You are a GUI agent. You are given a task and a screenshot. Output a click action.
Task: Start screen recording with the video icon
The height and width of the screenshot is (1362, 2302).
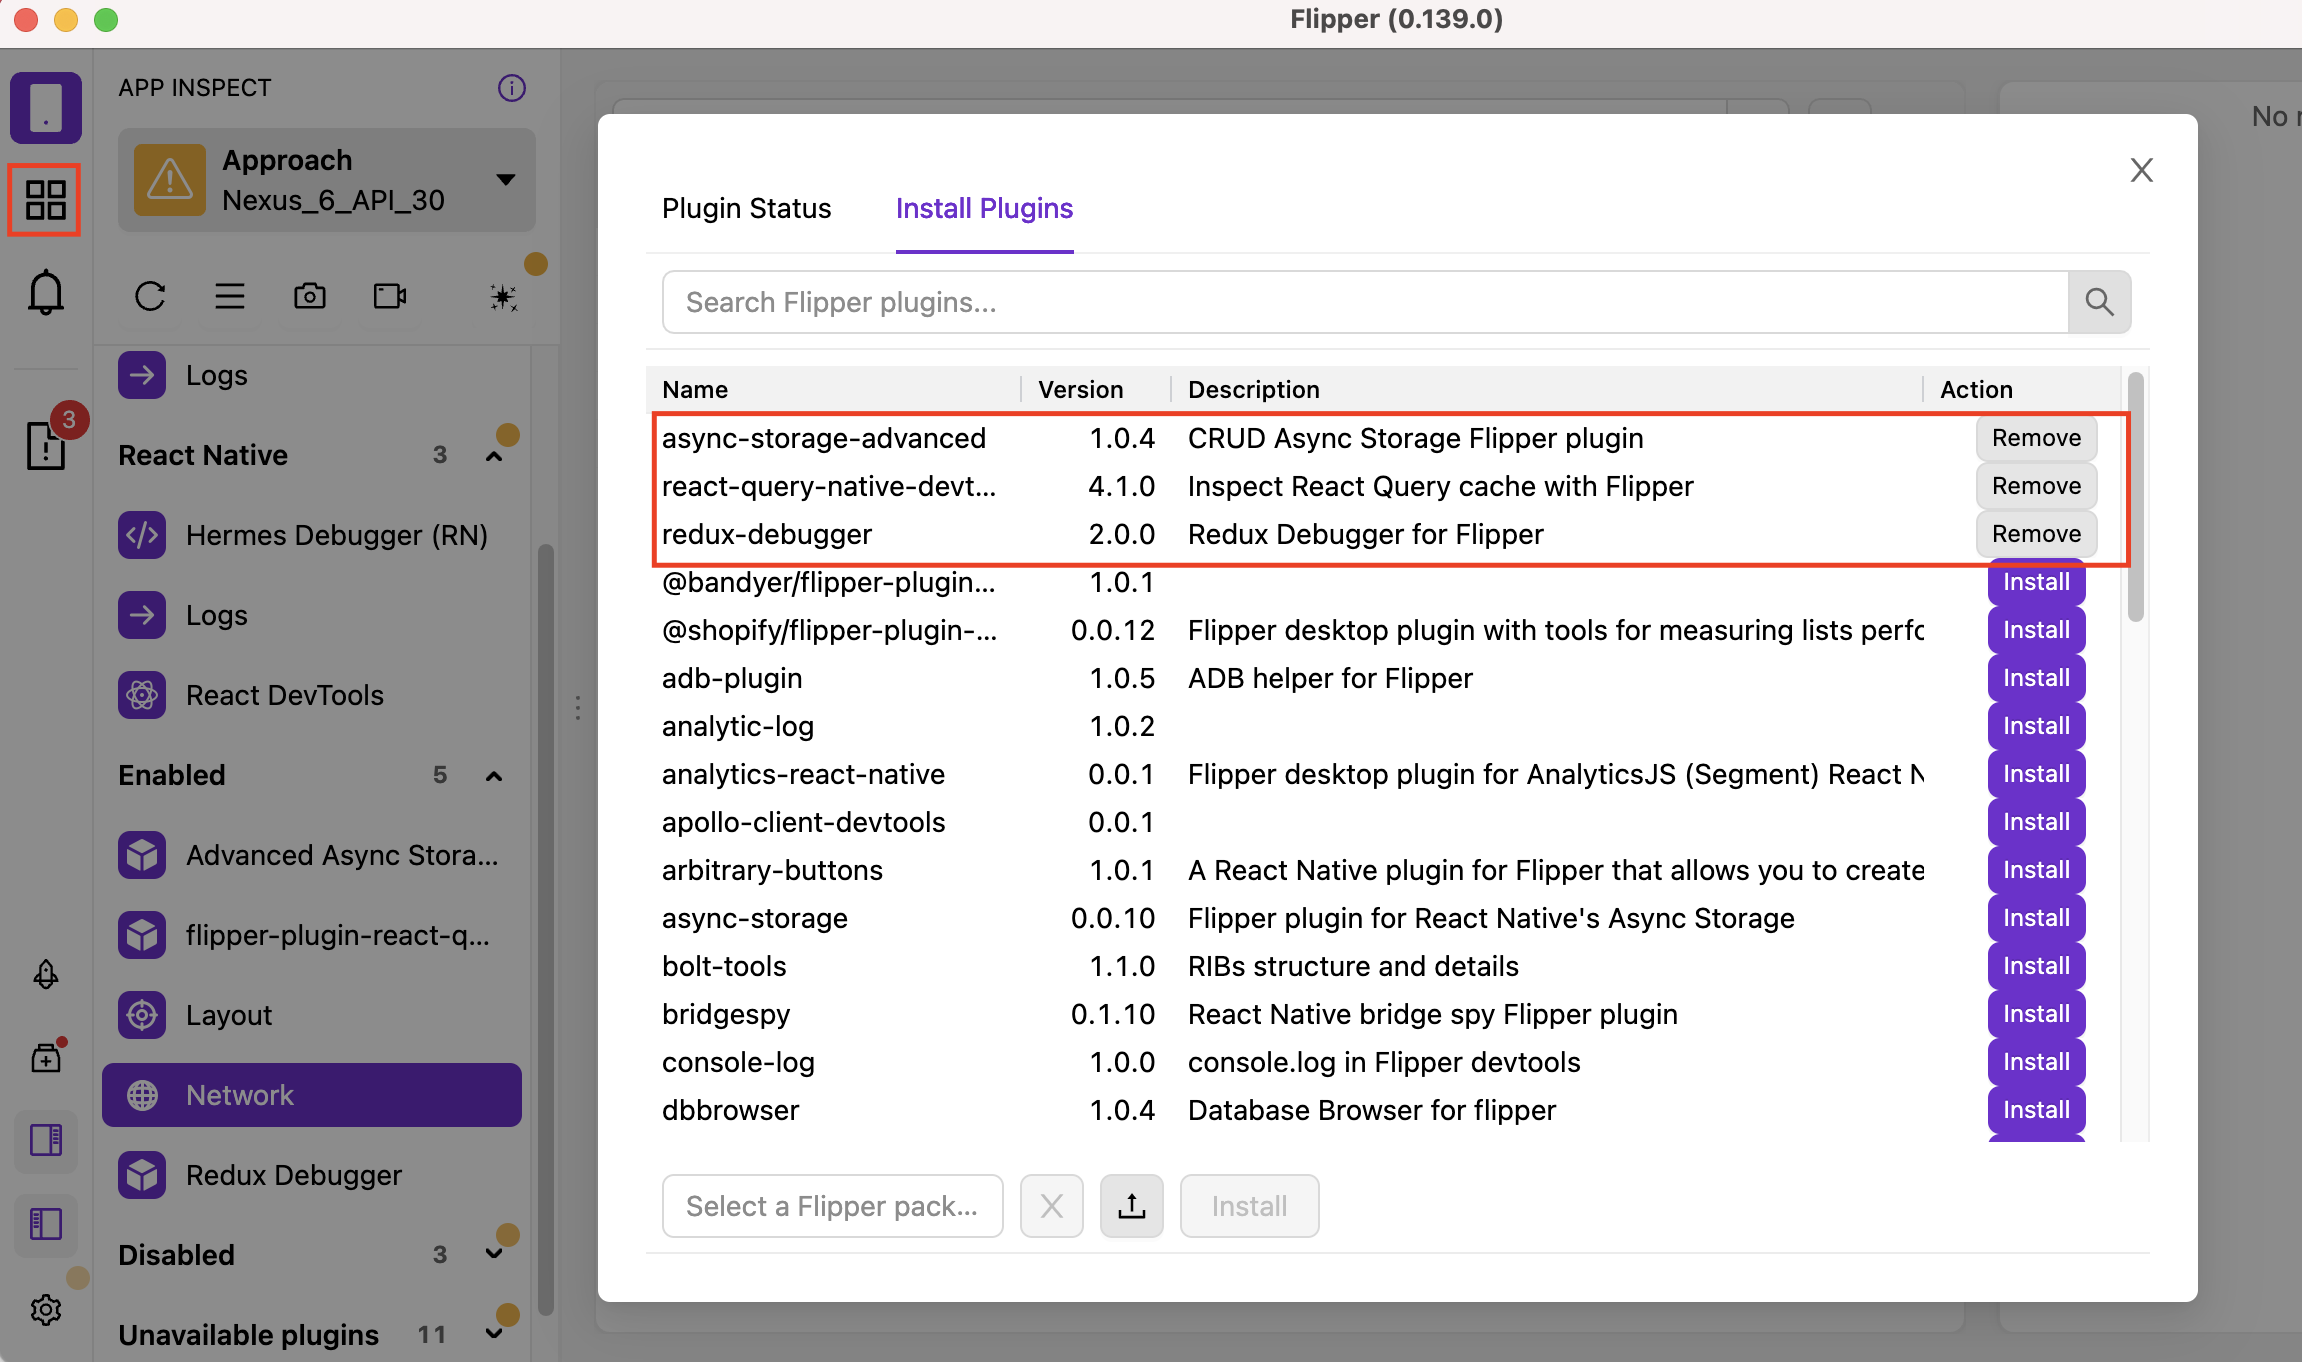tap(388, 296)
